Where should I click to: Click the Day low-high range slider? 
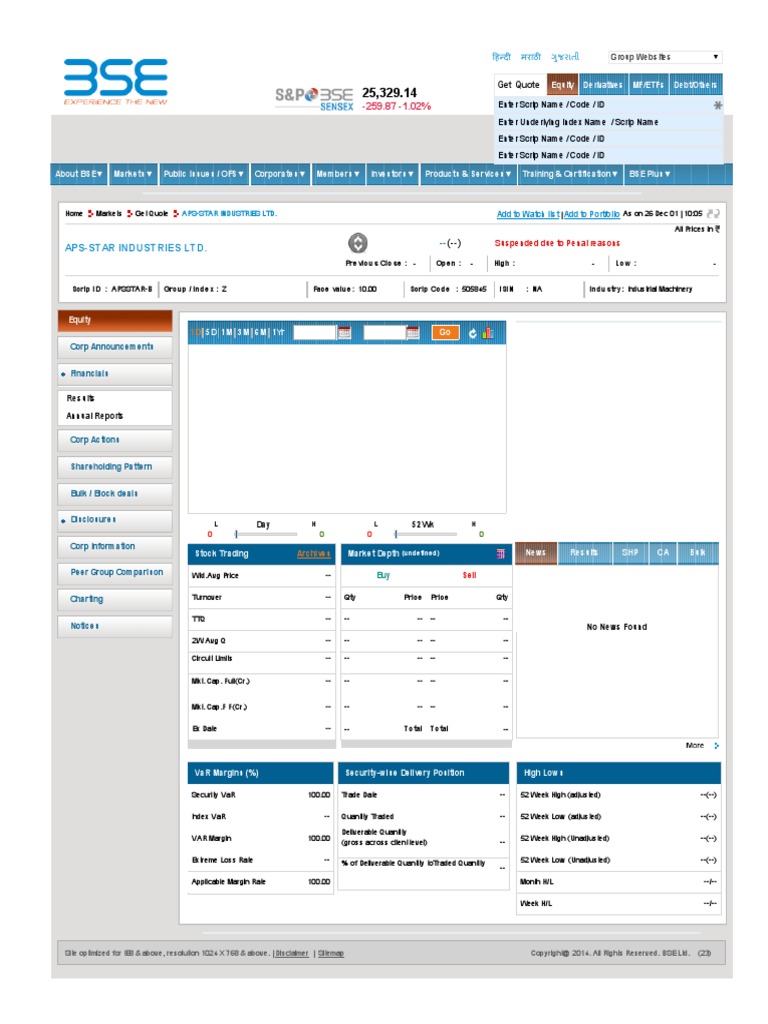click(264, 534)
